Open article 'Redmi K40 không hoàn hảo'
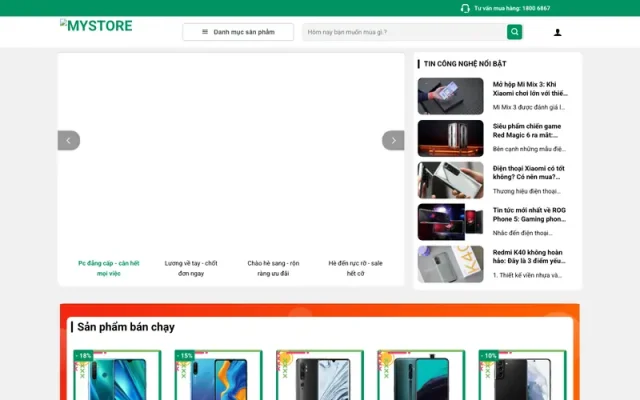 click(x=529, y=257)
